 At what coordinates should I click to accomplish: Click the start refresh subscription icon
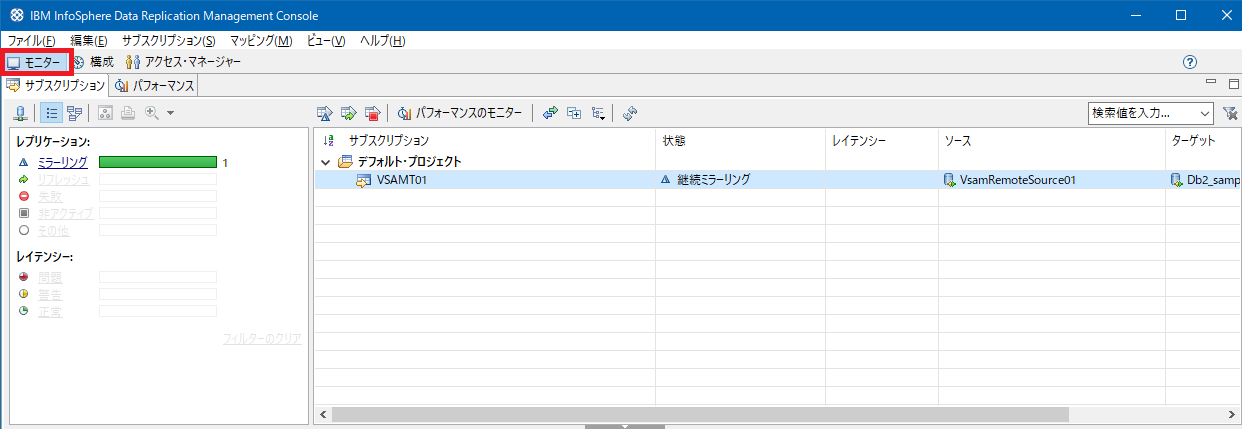pos(348,114)
